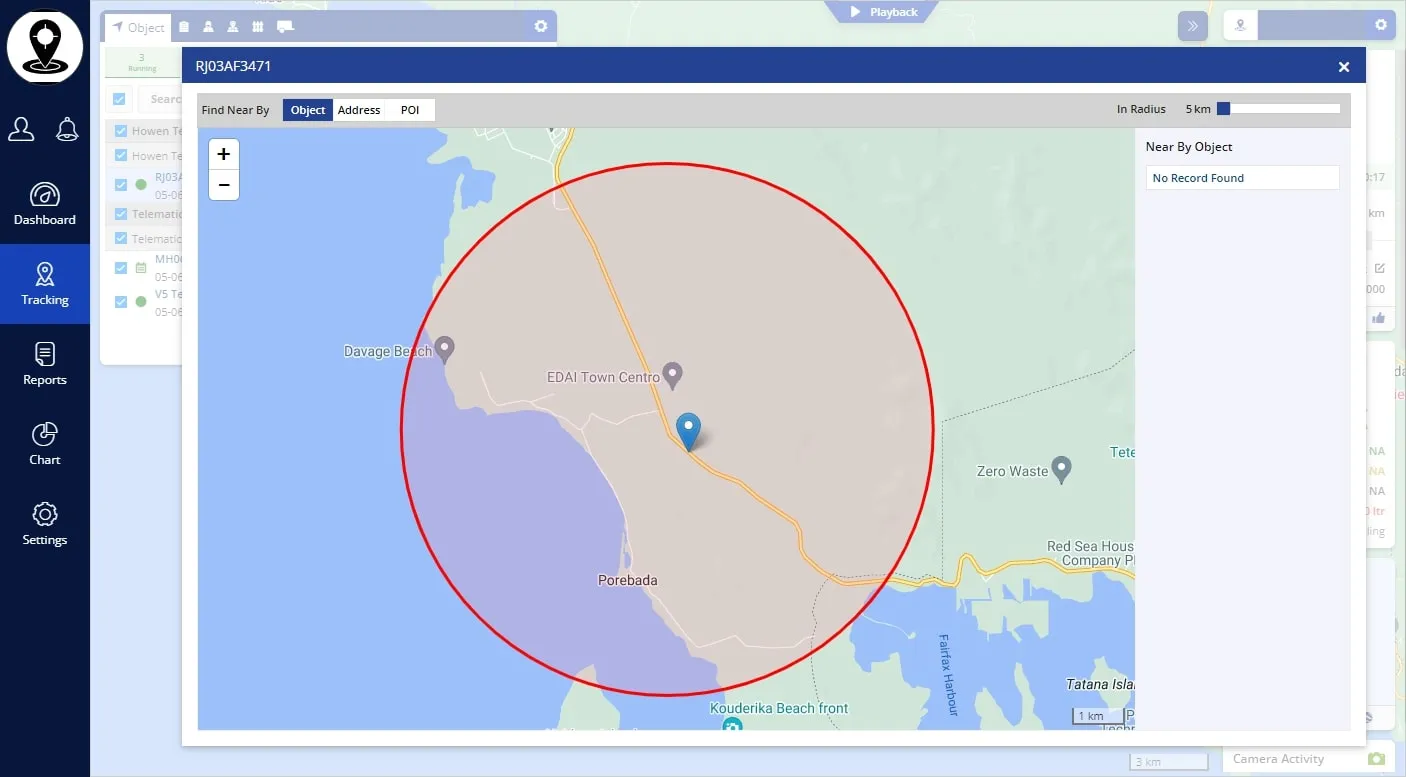Viewport: 1406px width, 777px height.
Task: Toggle the select-all objects checkbox
Action: [120, 99]
